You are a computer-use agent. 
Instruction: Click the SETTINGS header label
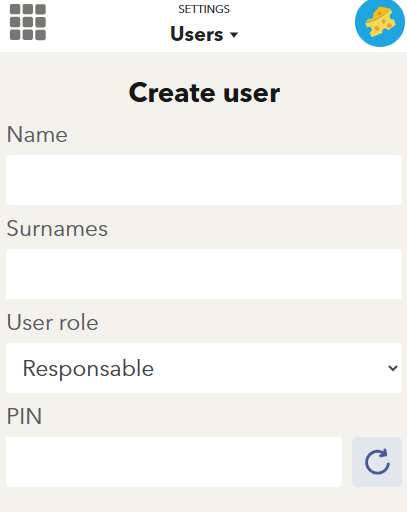pyautogui.click(x=204, y=9)
